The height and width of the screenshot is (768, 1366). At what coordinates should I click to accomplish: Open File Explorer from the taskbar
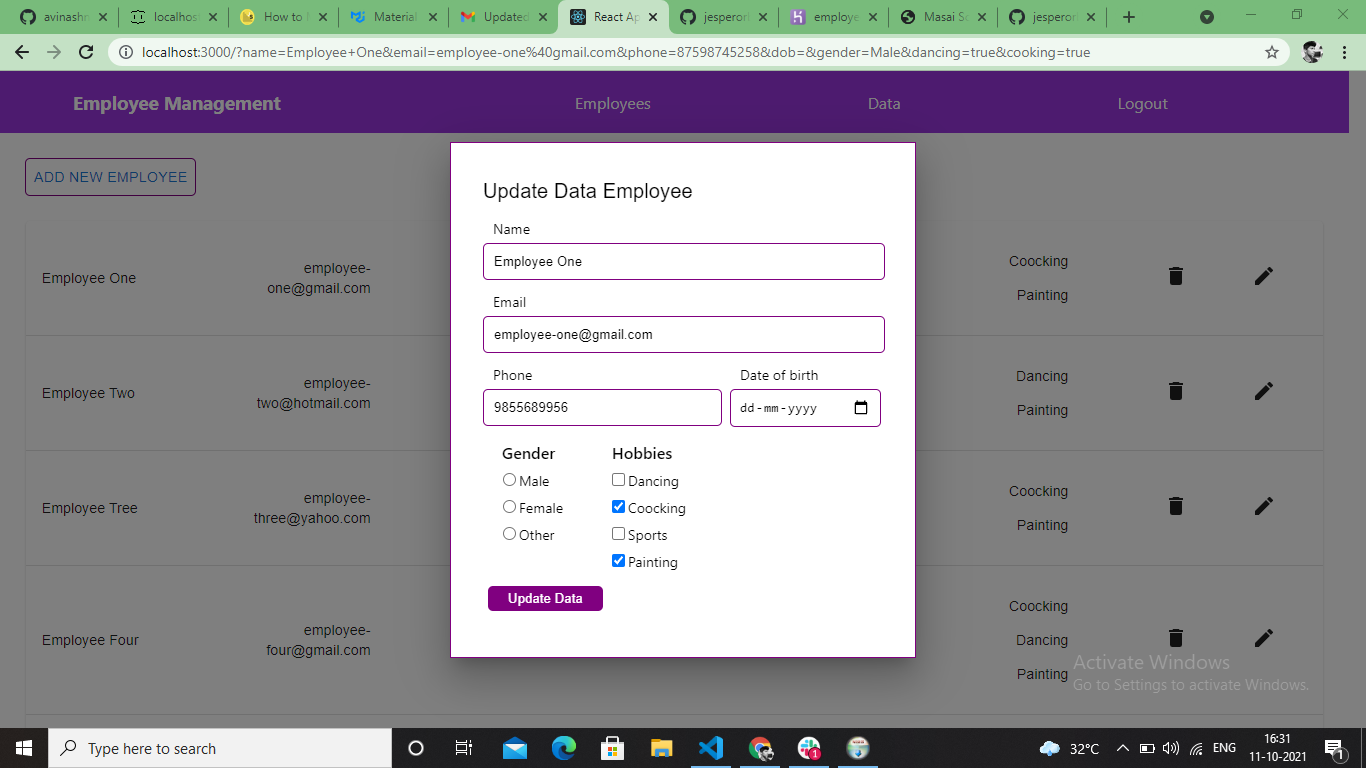coord(662,748)
